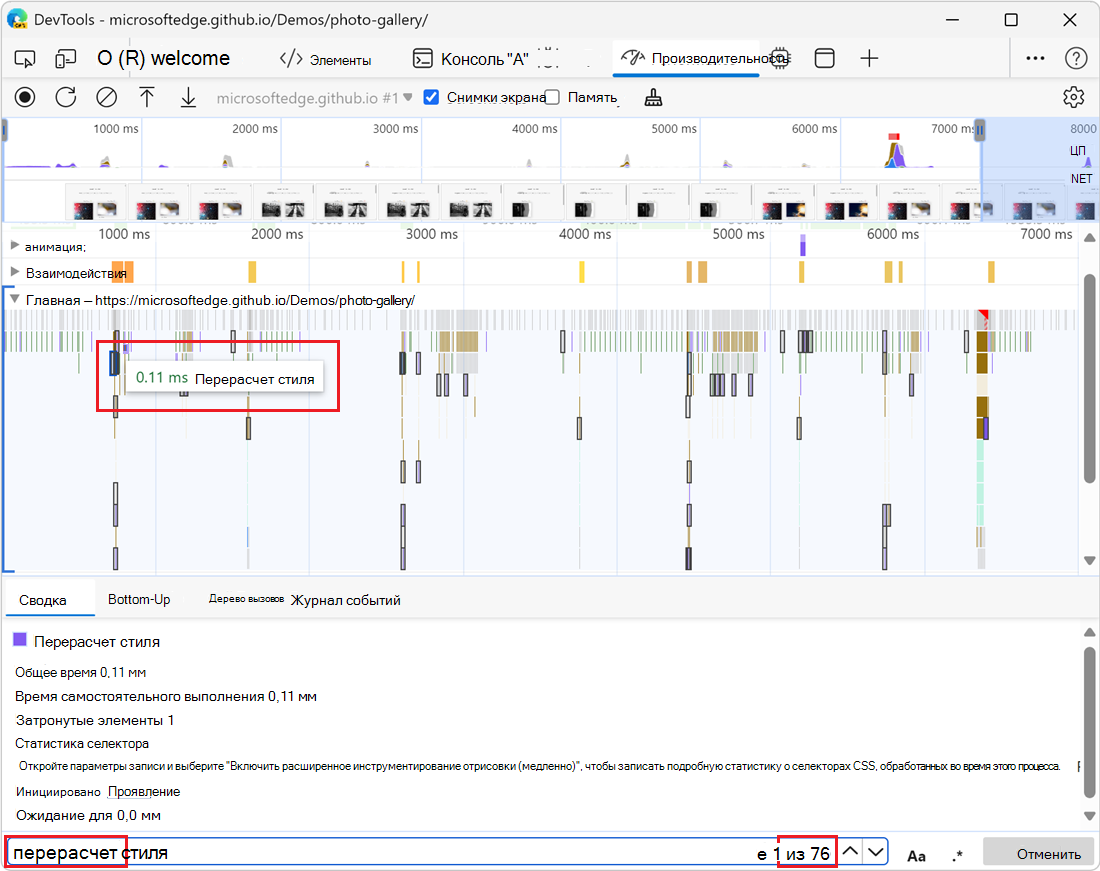Screen dimensions: 1100x871
Task: Go to next search result arrow
Action: click(x=875, y=852)
